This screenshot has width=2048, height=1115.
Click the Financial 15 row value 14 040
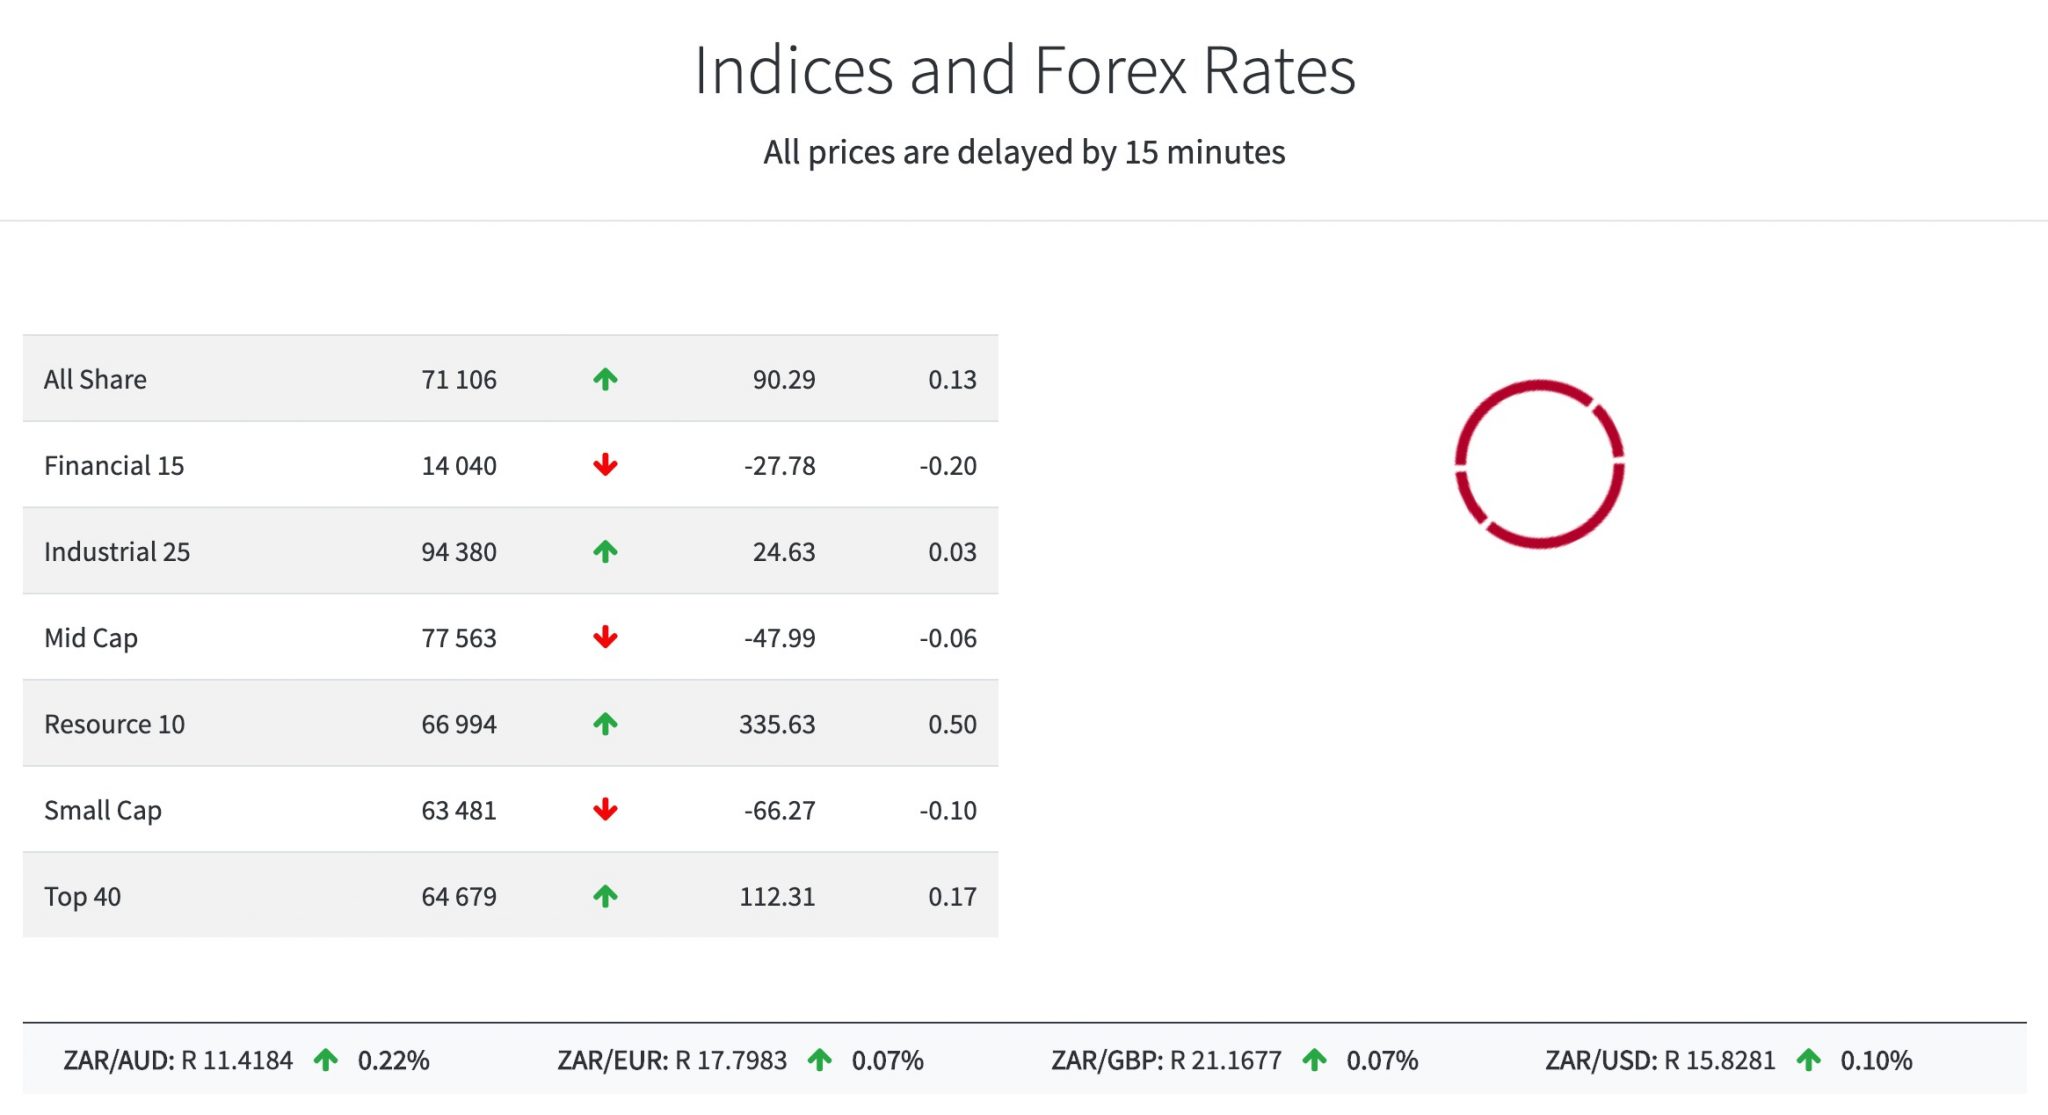[x=458, y=465]
